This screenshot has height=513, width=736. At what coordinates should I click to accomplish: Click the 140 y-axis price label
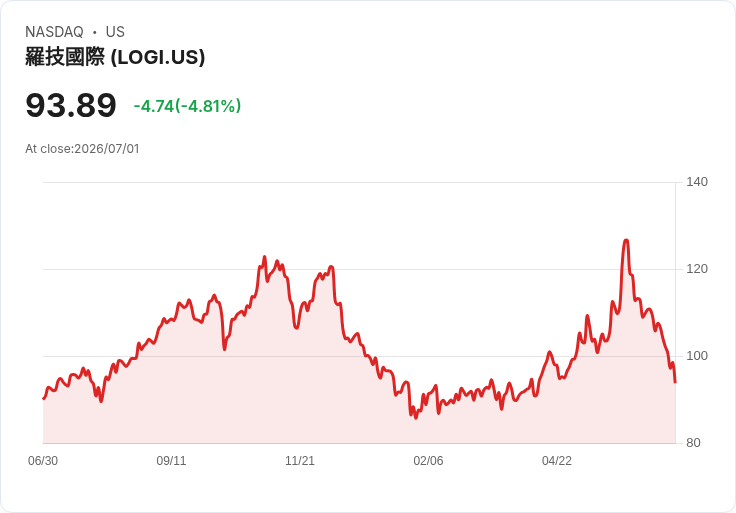(697, 182)
